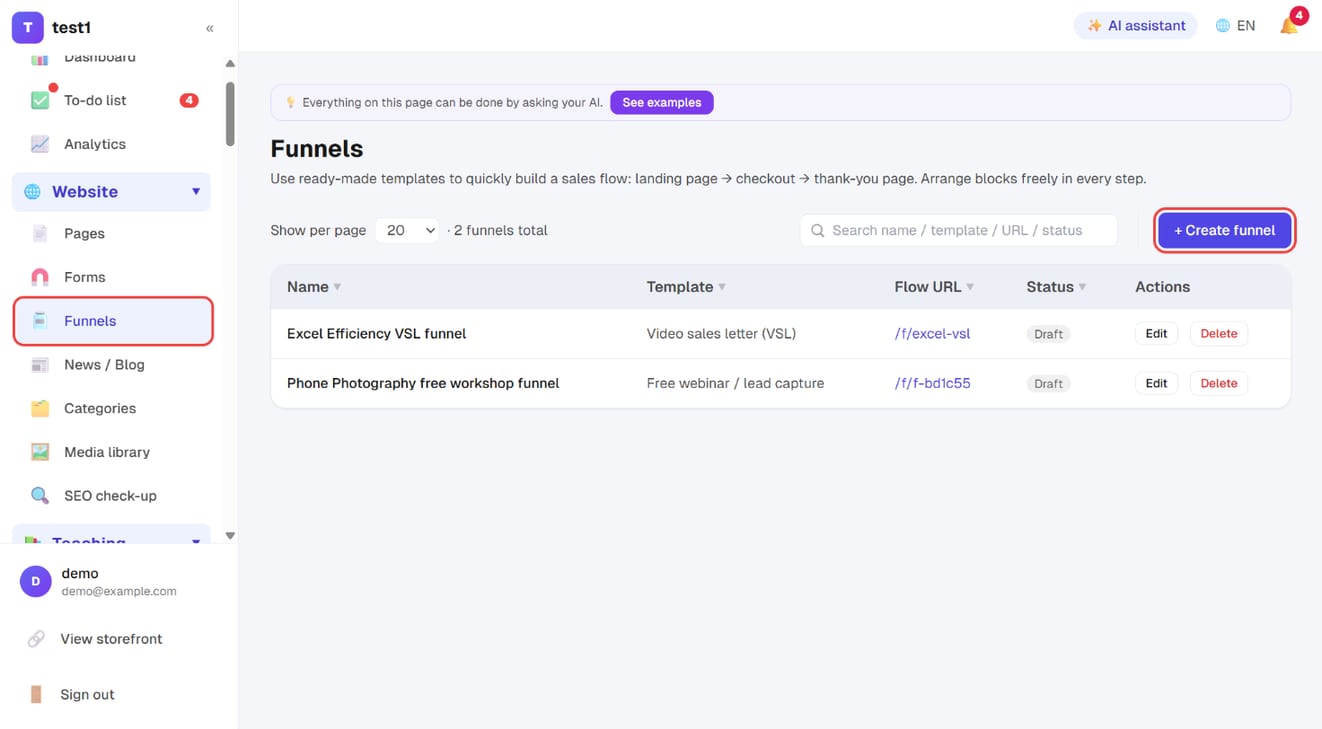Click the Pages document icon
Screen dimensions: 1322x729
point(40,233)
